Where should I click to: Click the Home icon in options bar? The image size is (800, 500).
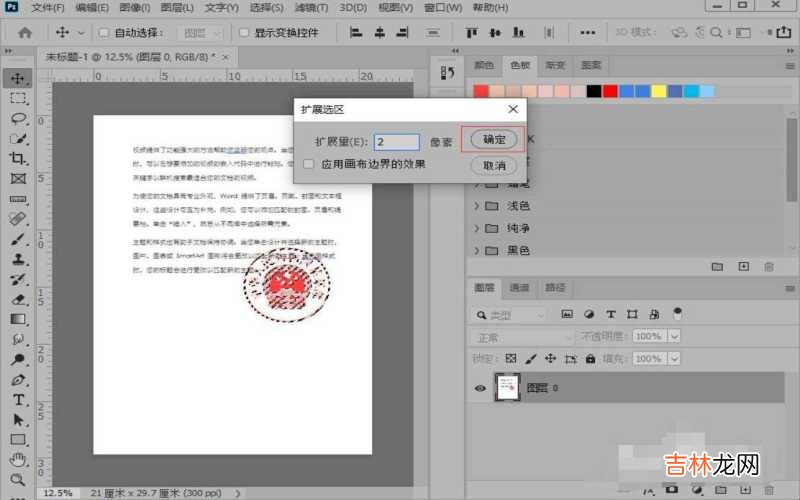(x=24, y=33)
